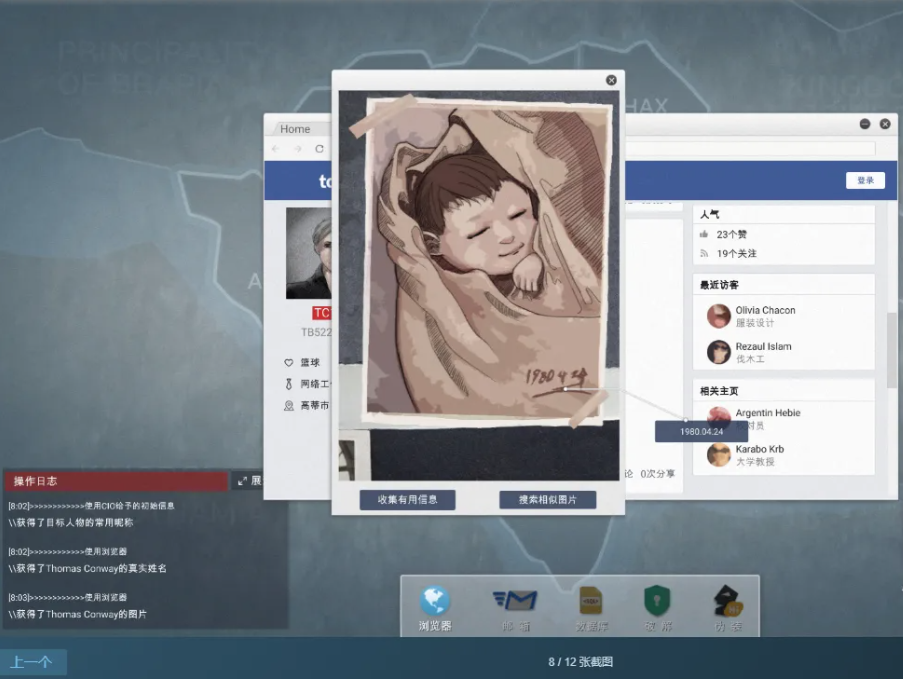
Task: Click the 登录 login button
Action: 865,180
